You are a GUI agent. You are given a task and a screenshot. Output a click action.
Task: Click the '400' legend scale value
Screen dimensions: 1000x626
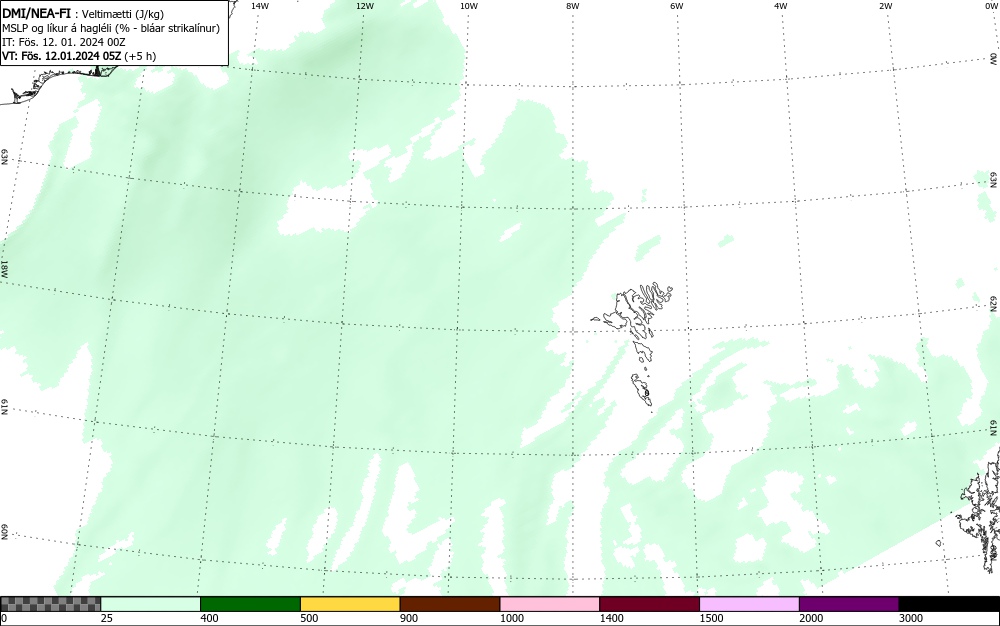[x=209, y=618]
